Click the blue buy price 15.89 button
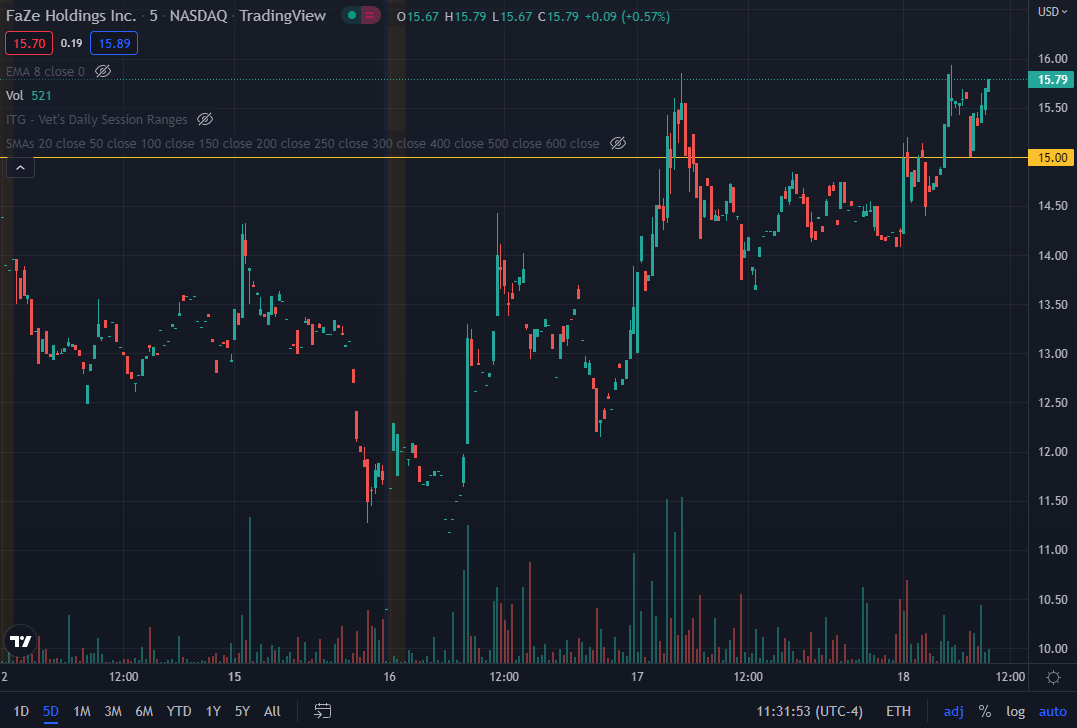This screenshot has height=728, width=1077. click(114, 43)
